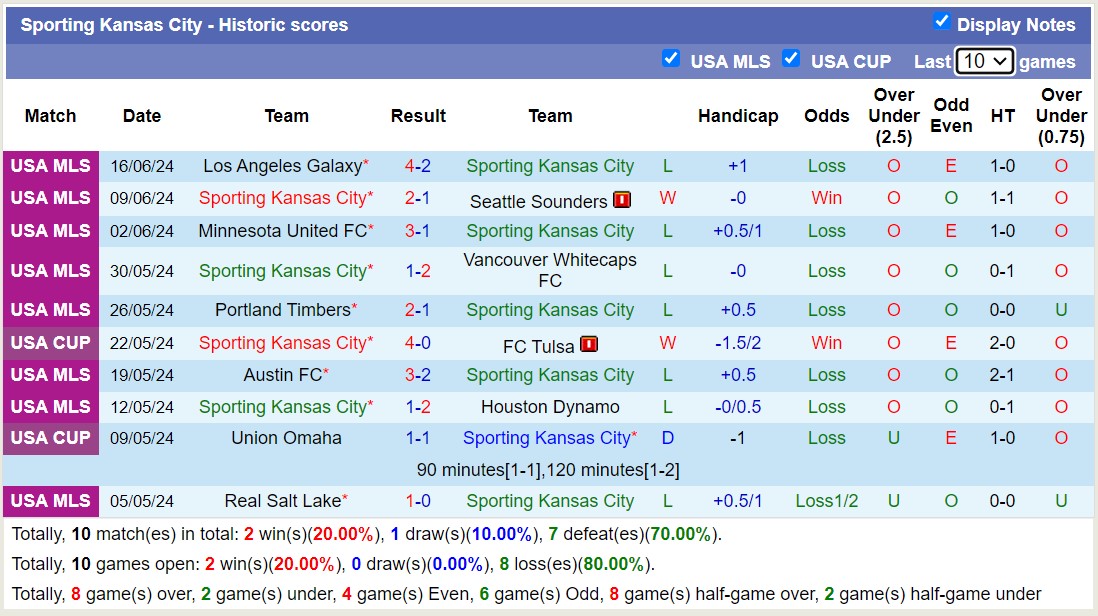Click red card icon beside Seattle Sounders

click(622, 200)
